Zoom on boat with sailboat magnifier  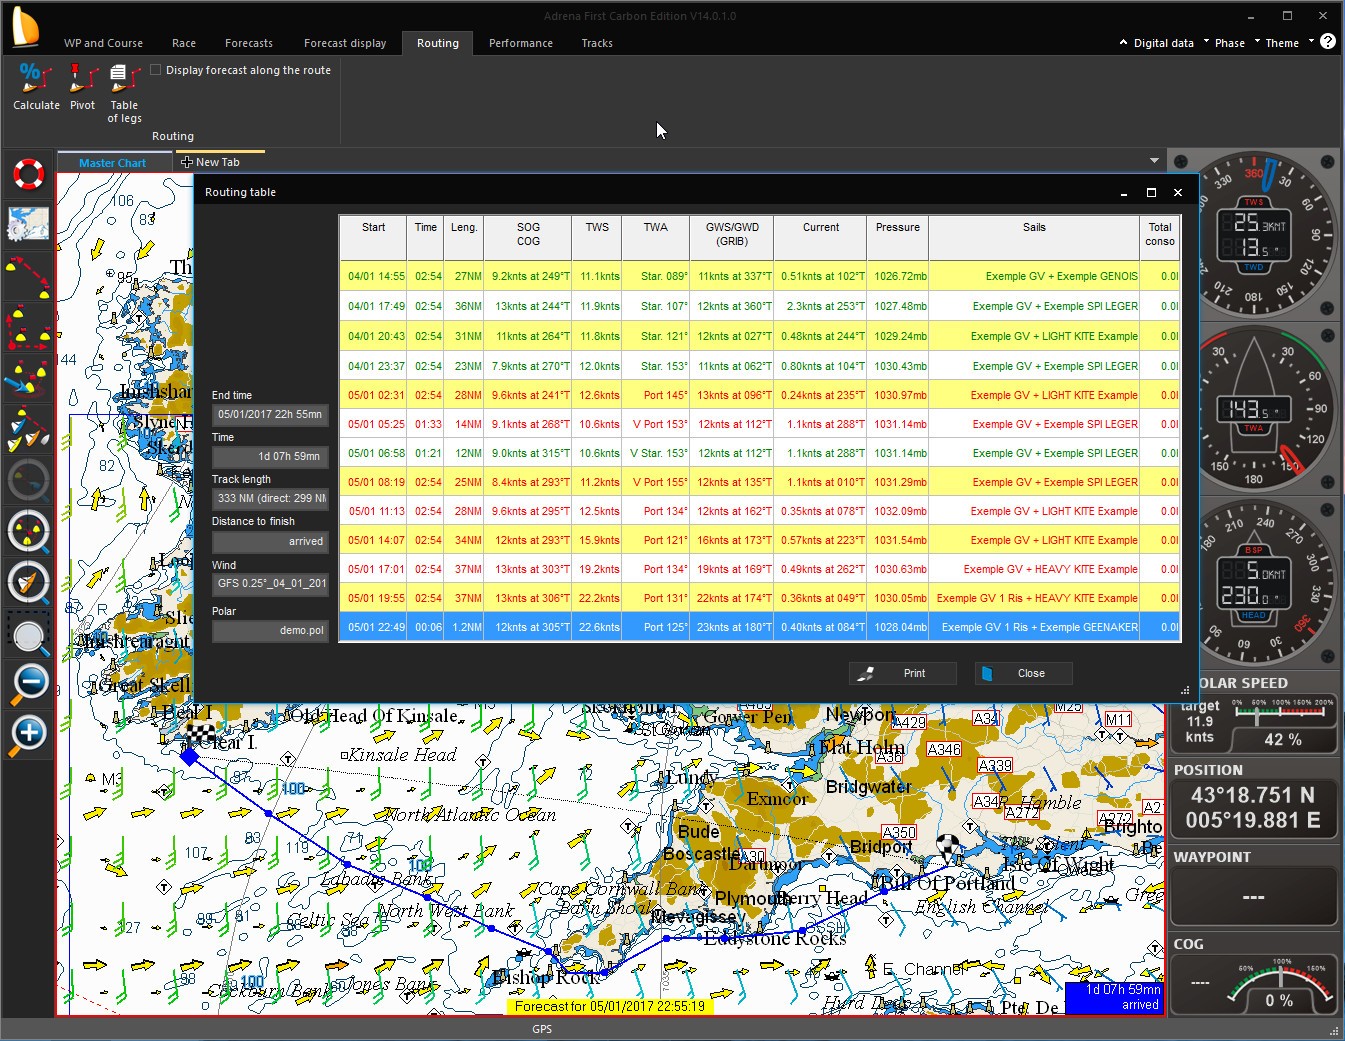click(29, 583)
